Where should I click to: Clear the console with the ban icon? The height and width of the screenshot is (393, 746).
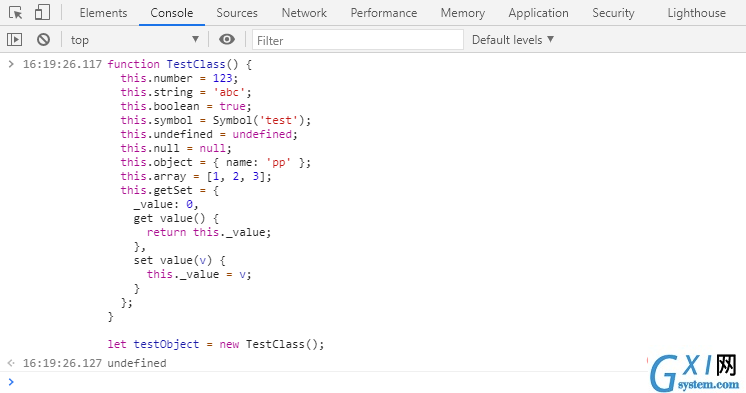coord(43,39)
